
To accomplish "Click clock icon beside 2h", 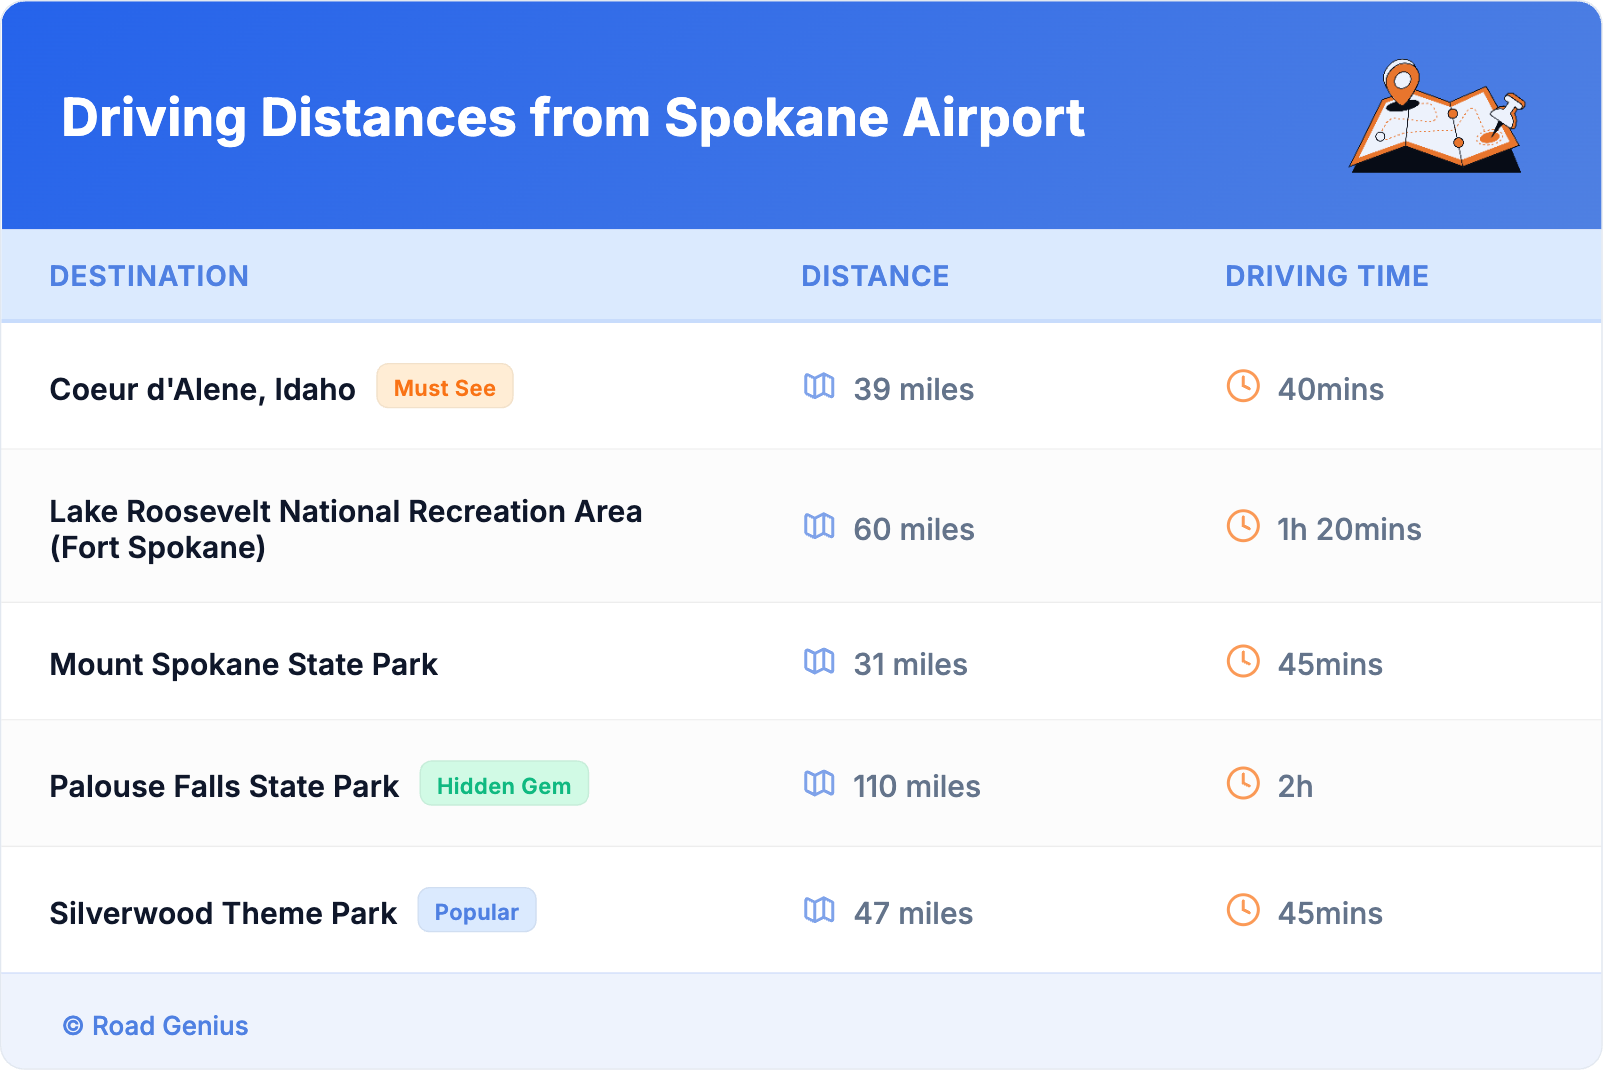I will pyautogui.click(x=1243, y=783).
